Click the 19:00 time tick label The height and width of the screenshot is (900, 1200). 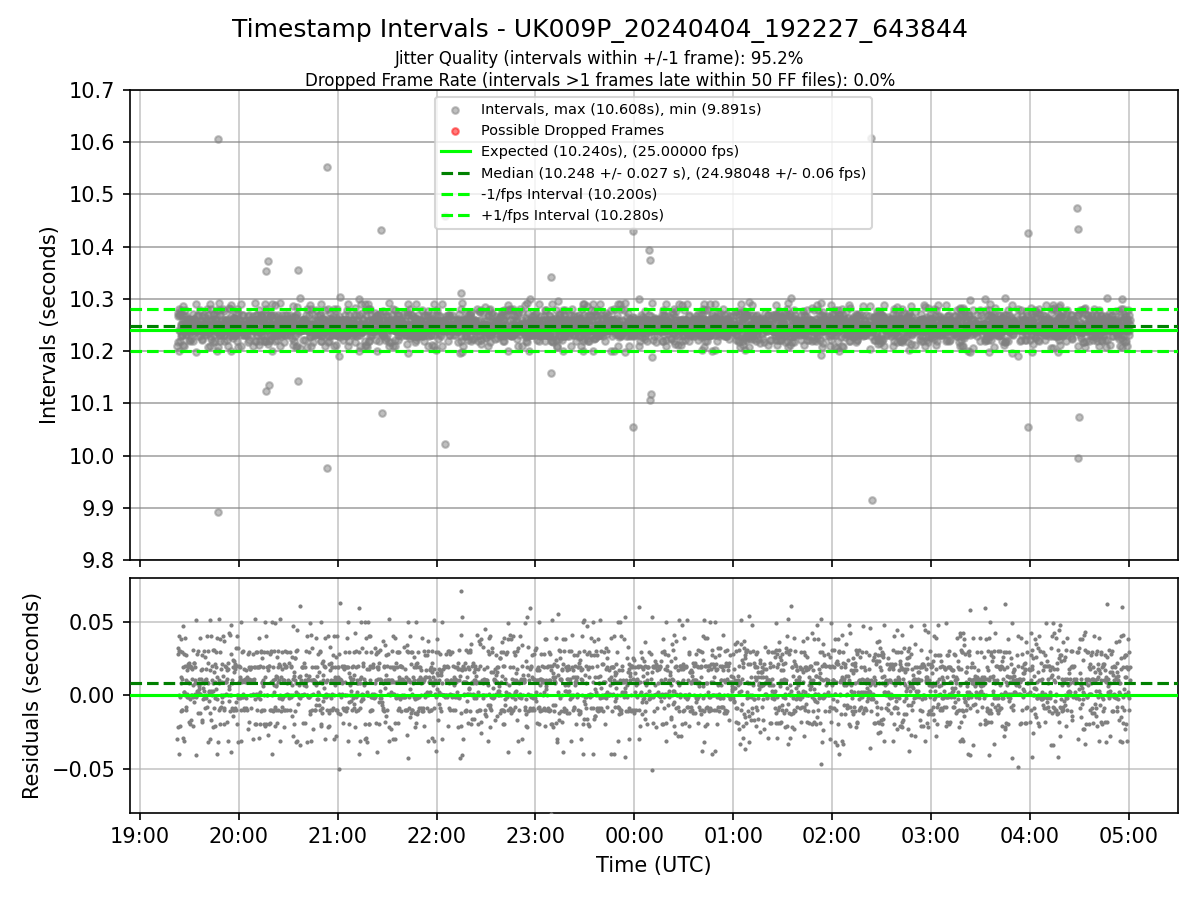click(139, 834)
